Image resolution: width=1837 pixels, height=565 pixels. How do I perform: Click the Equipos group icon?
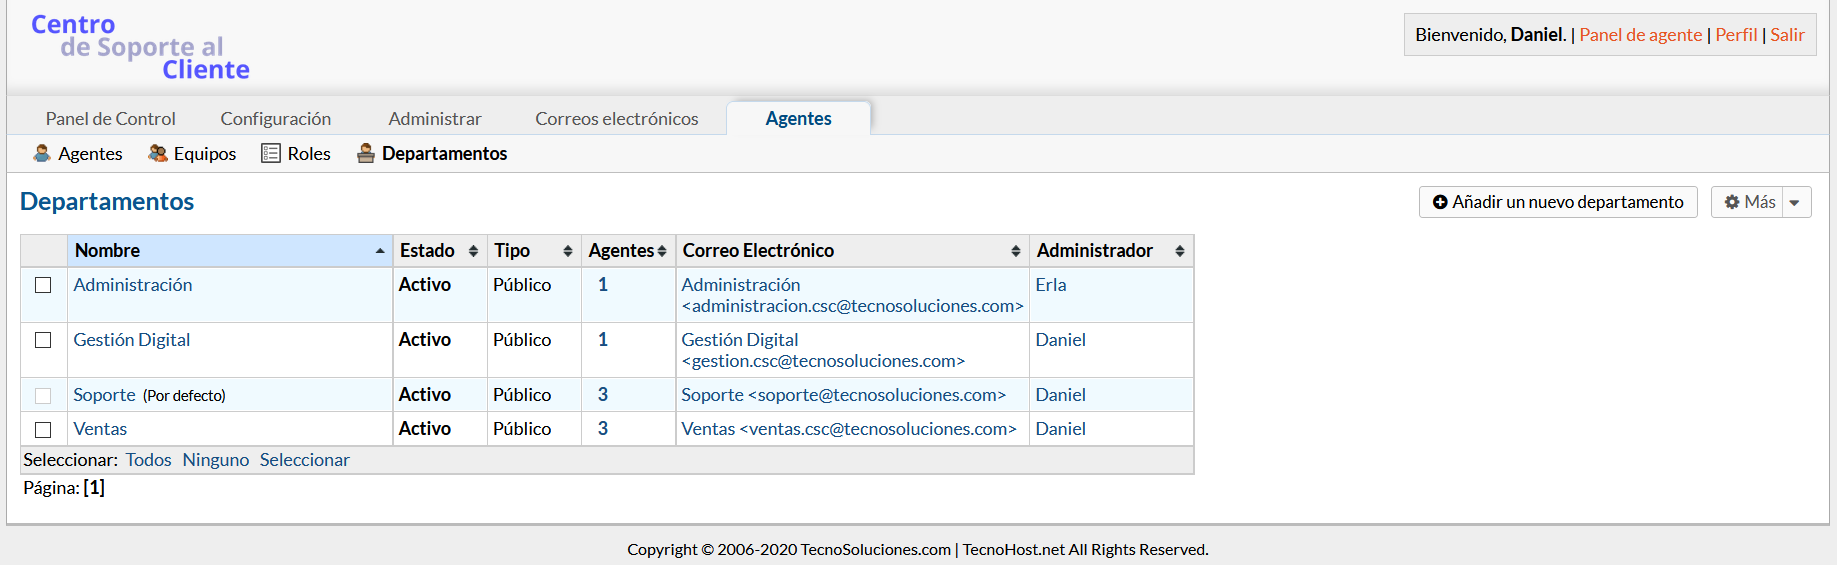coord(158,153)
